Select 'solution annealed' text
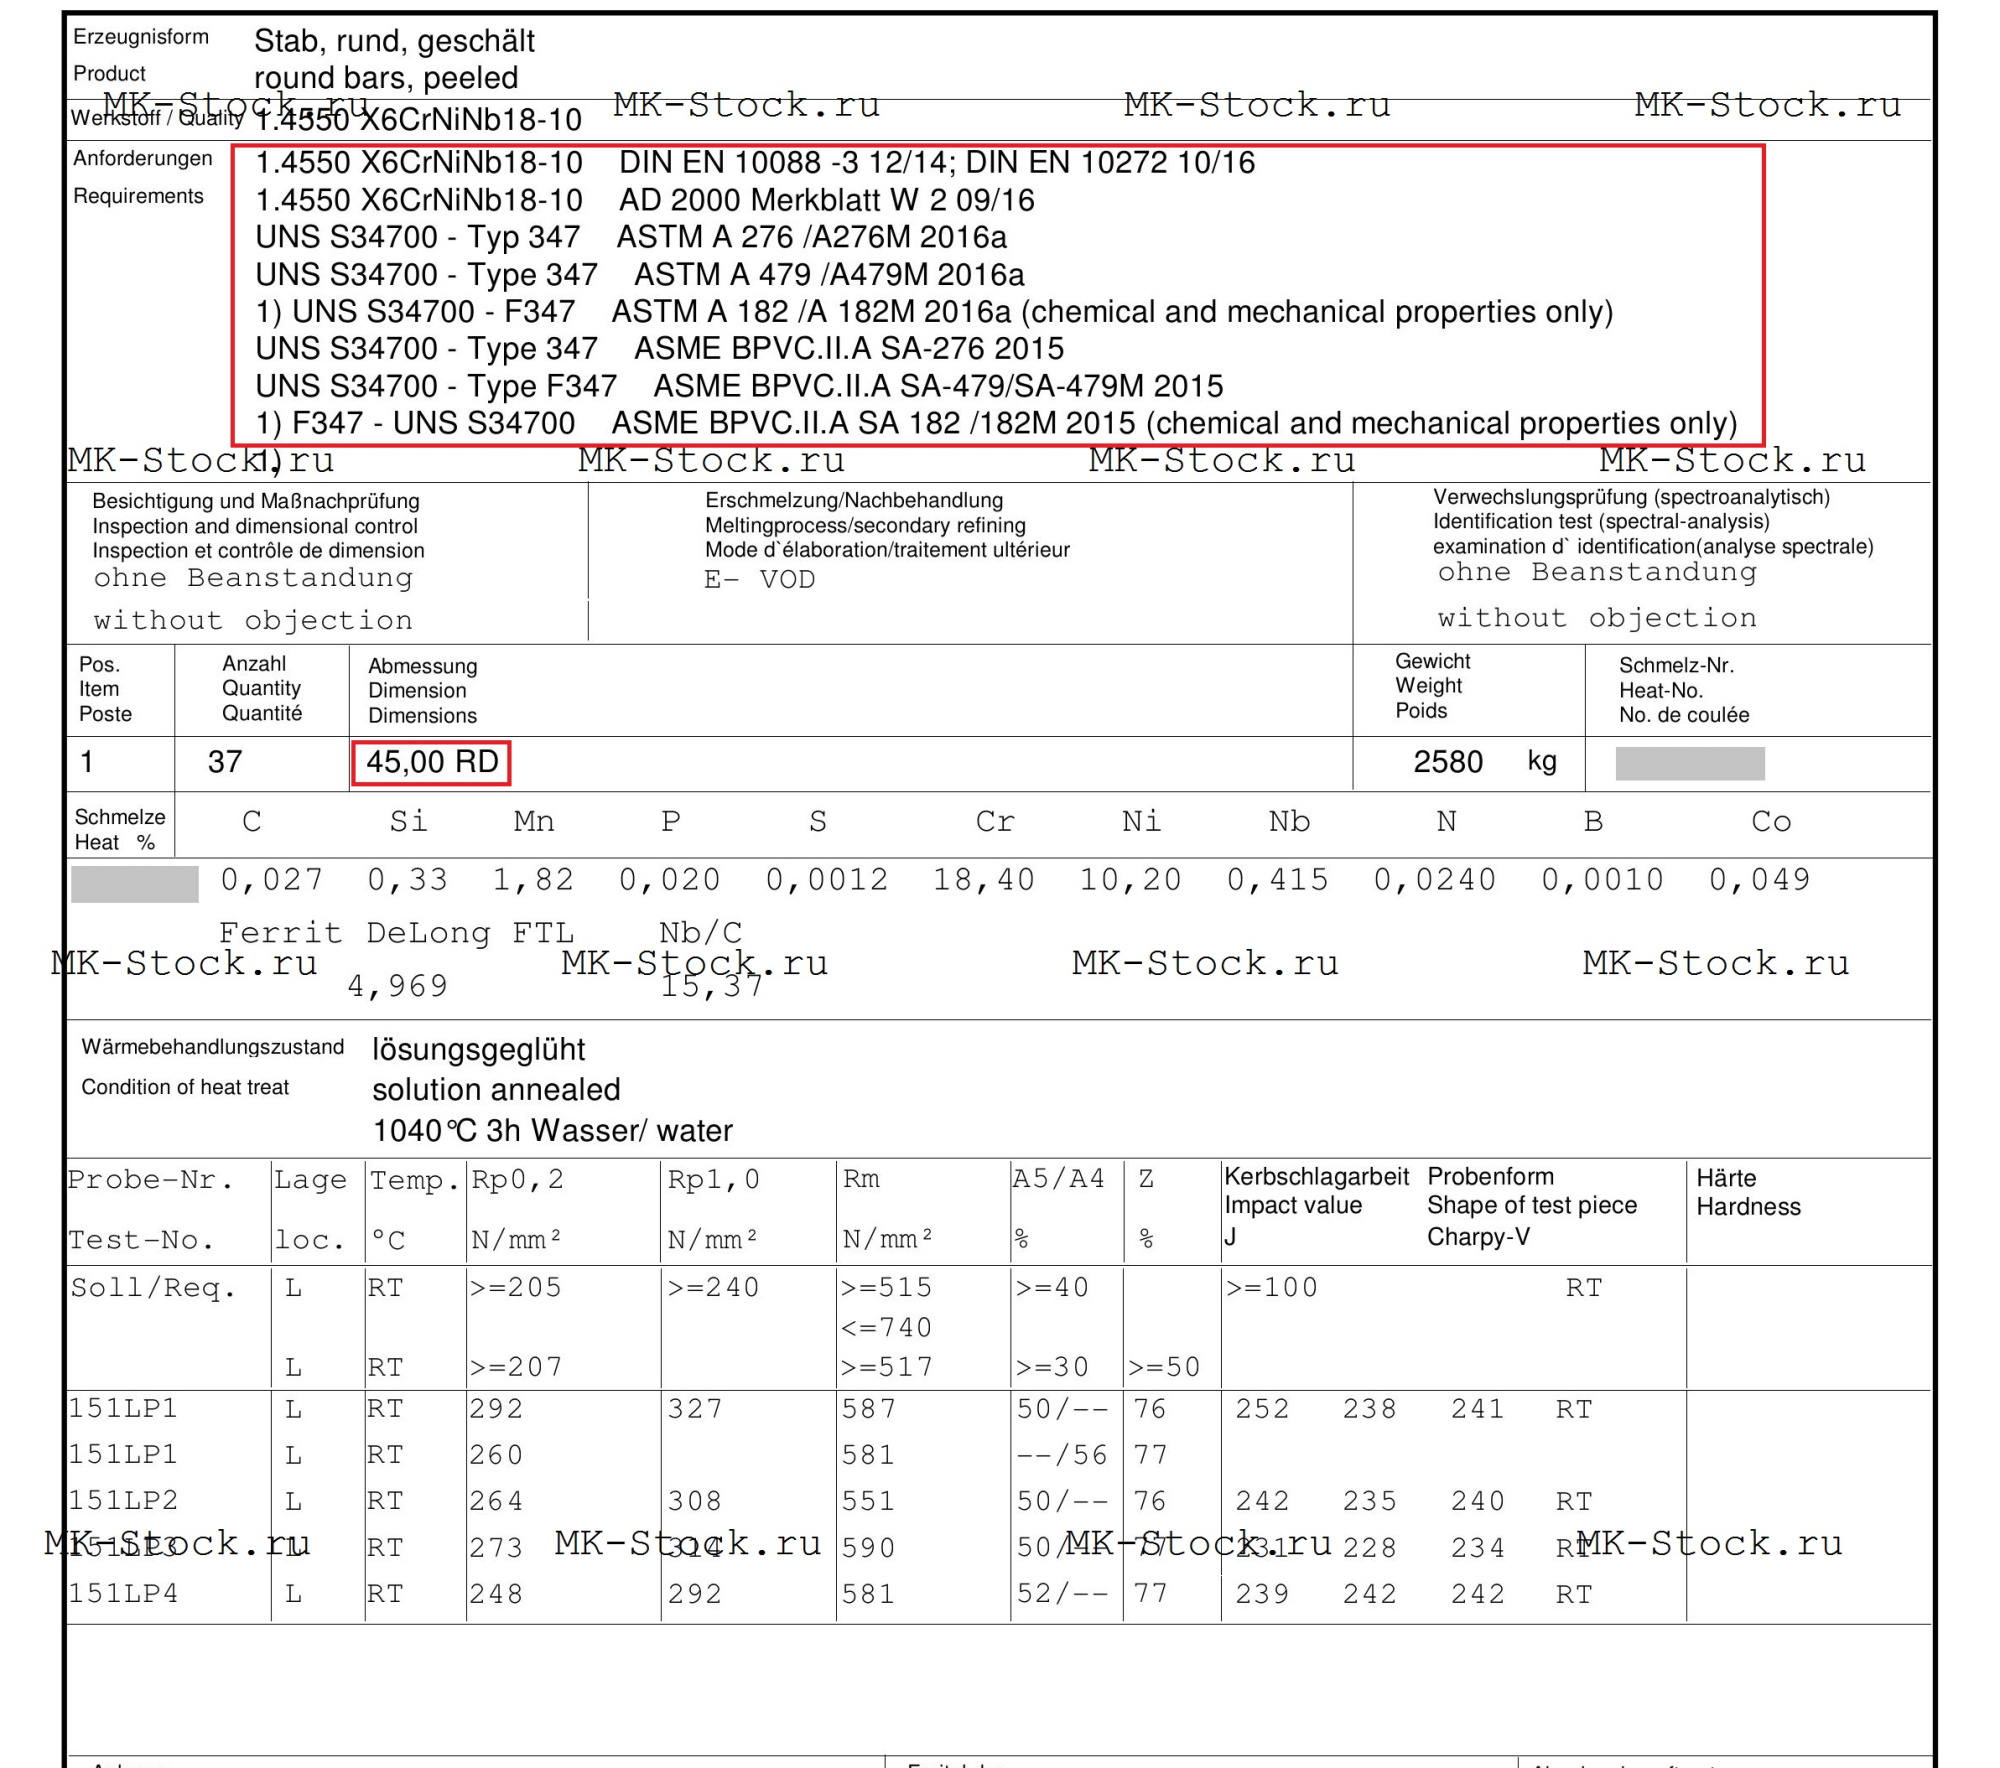2000x1768 pixels. click(497, 1089)
